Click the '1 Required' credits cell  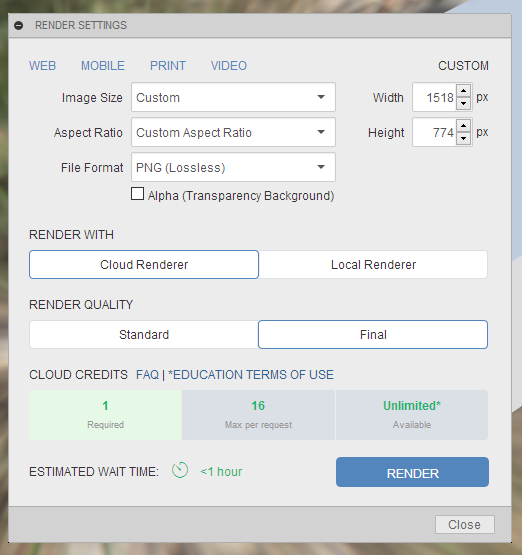[x=105, y=415]
